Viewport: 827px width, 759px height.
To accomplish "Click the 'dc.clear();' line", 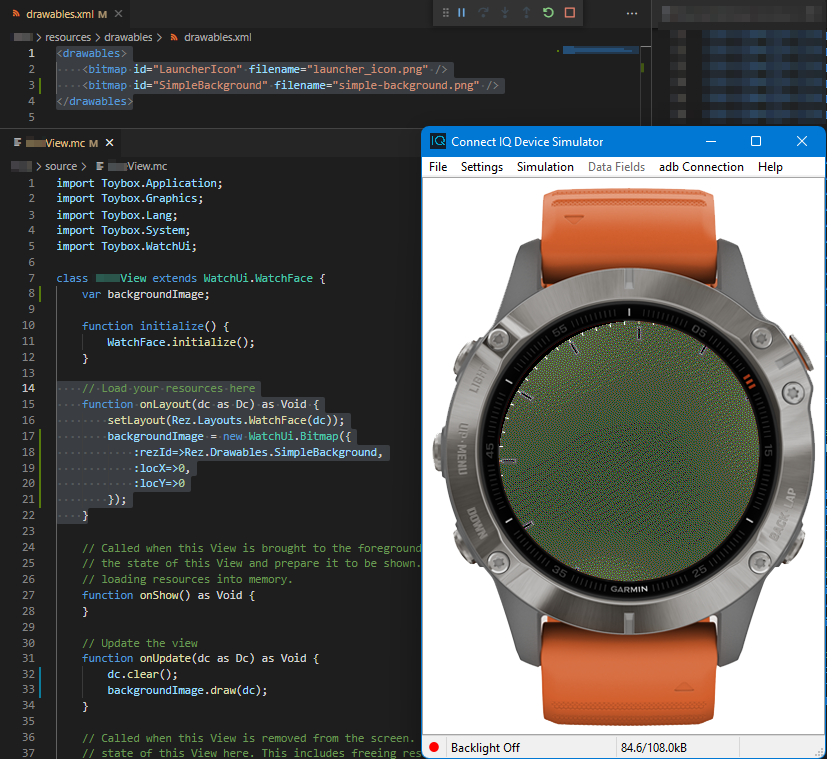I will [x=142, y=674].
